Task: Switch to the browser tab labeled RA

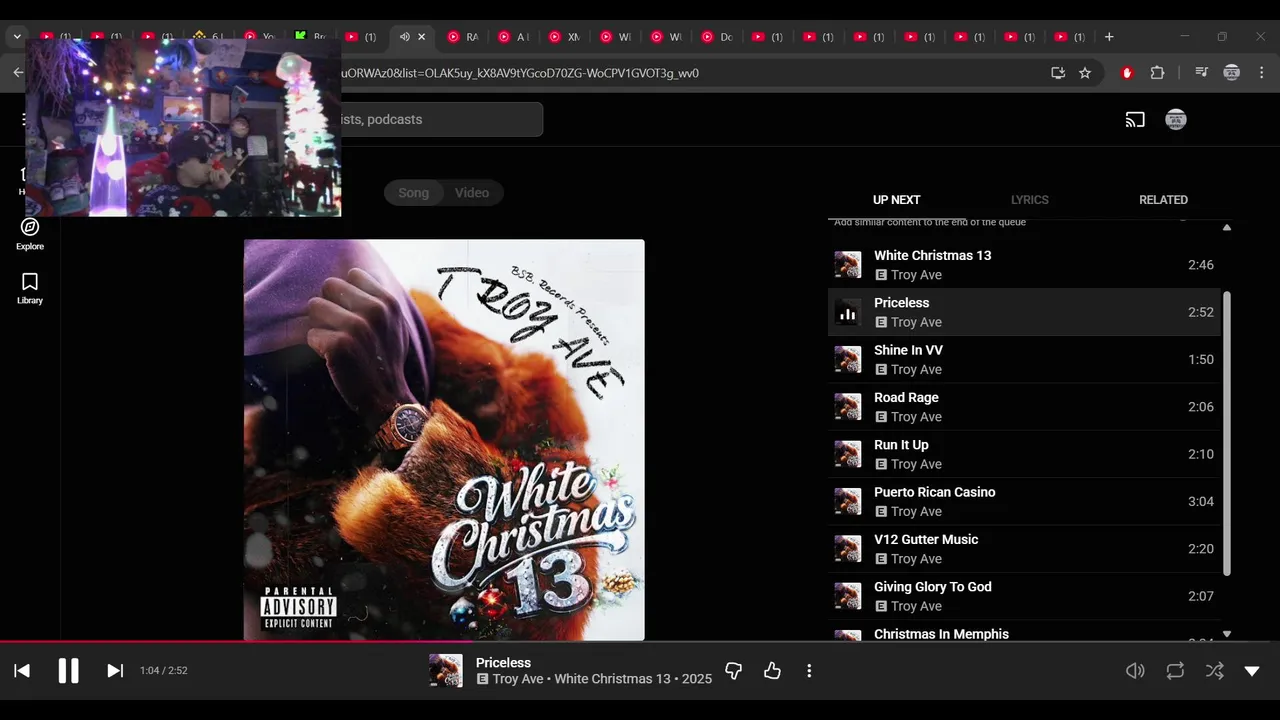Action: tap(462, 37)
